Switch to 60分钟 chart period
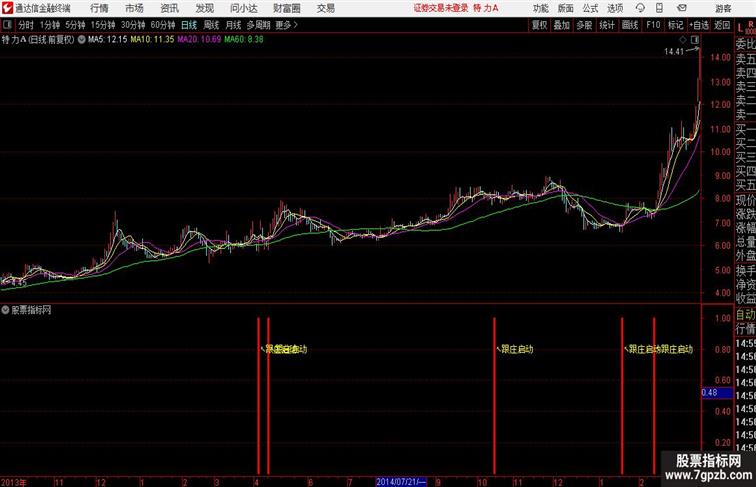This screenshot has height=487, width=756. [162, 25]
